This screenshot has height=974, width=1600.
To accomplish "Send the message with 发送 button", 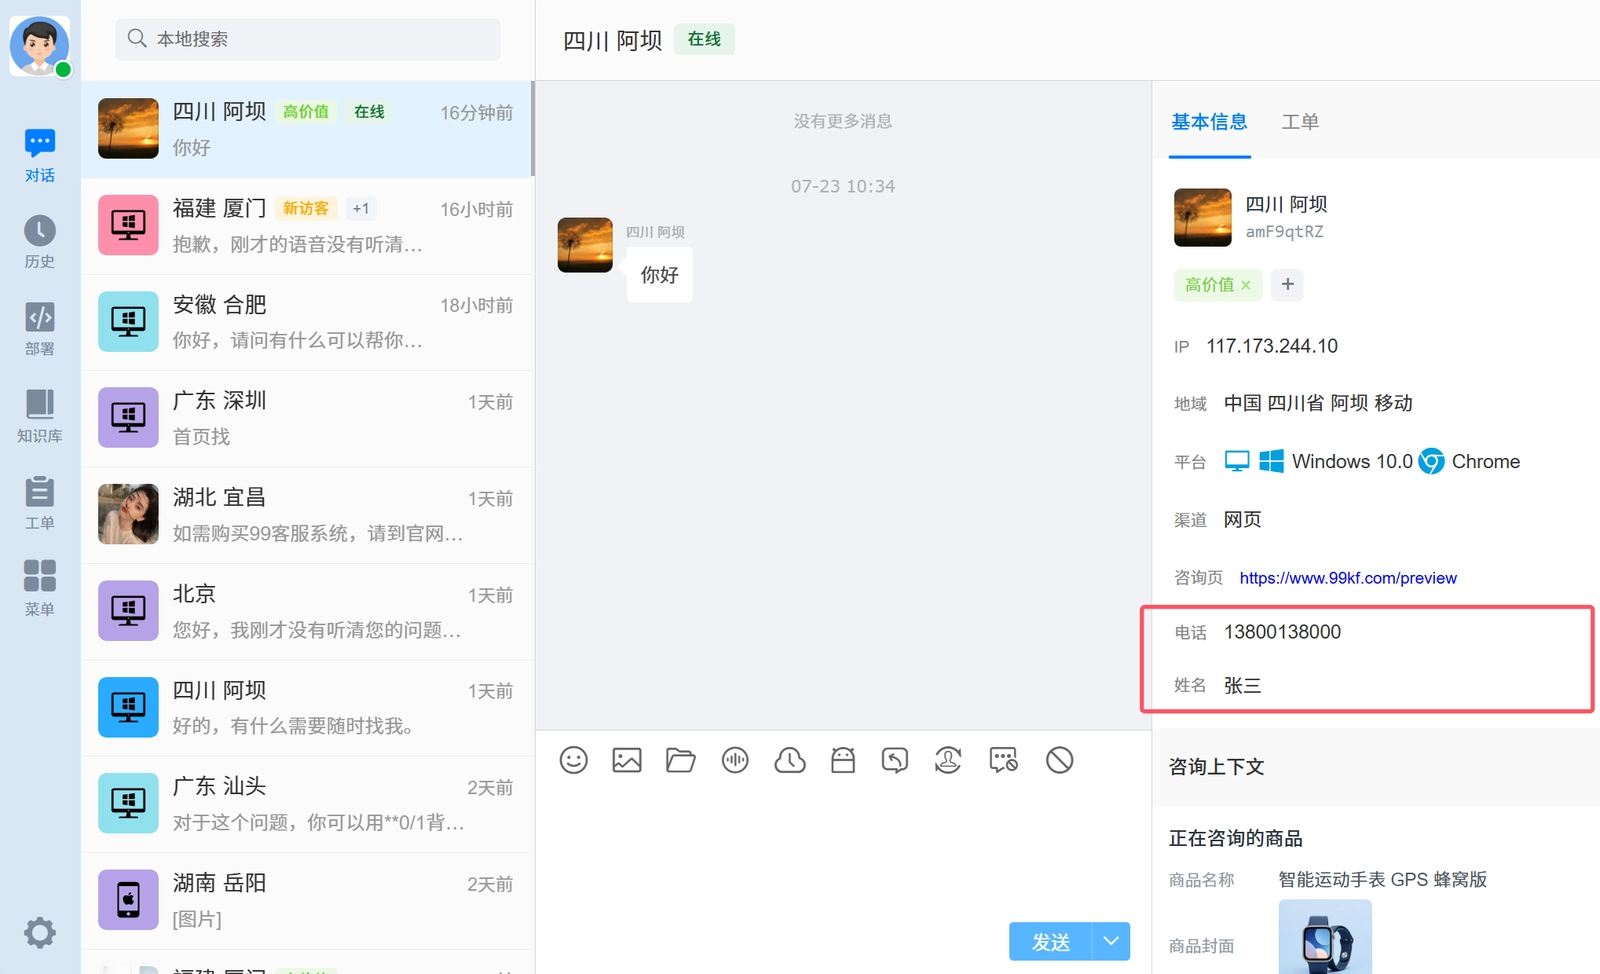I will [1050, 942].
